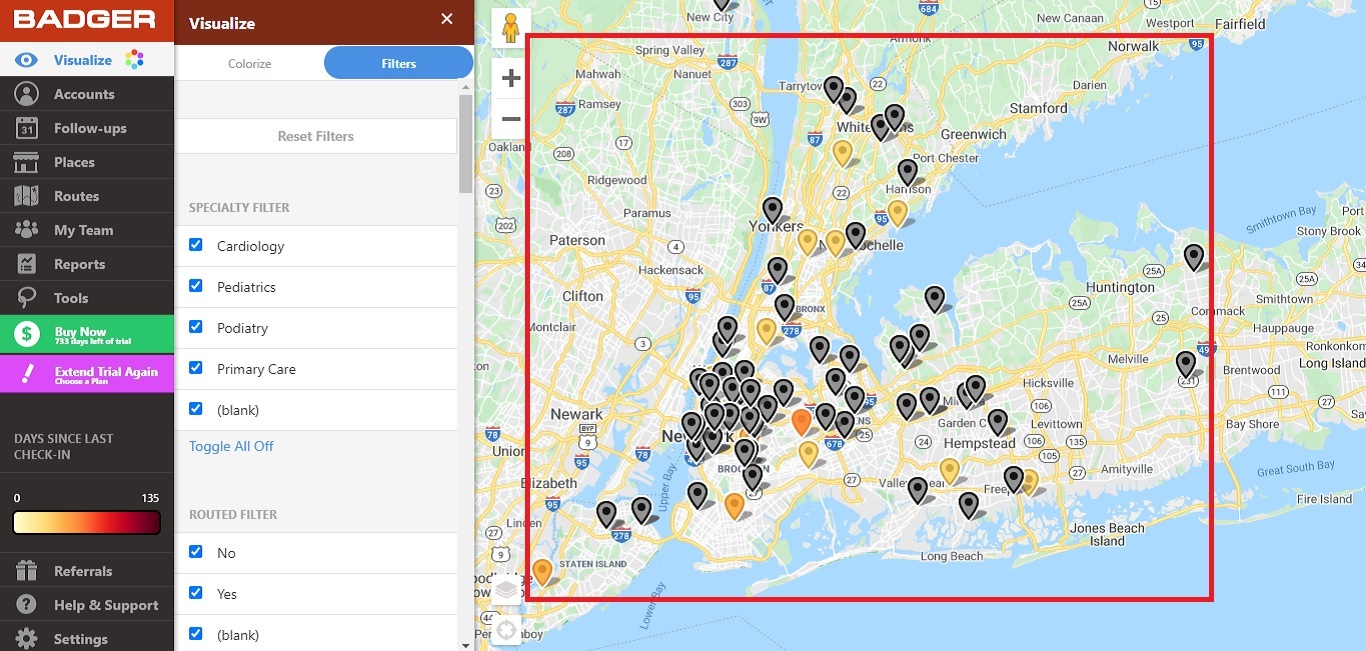The width and height of the screenshot is (1366, 651).
Task: Click the Toggle All Off link
Action: pyautogui.click(x=231, y=446)
